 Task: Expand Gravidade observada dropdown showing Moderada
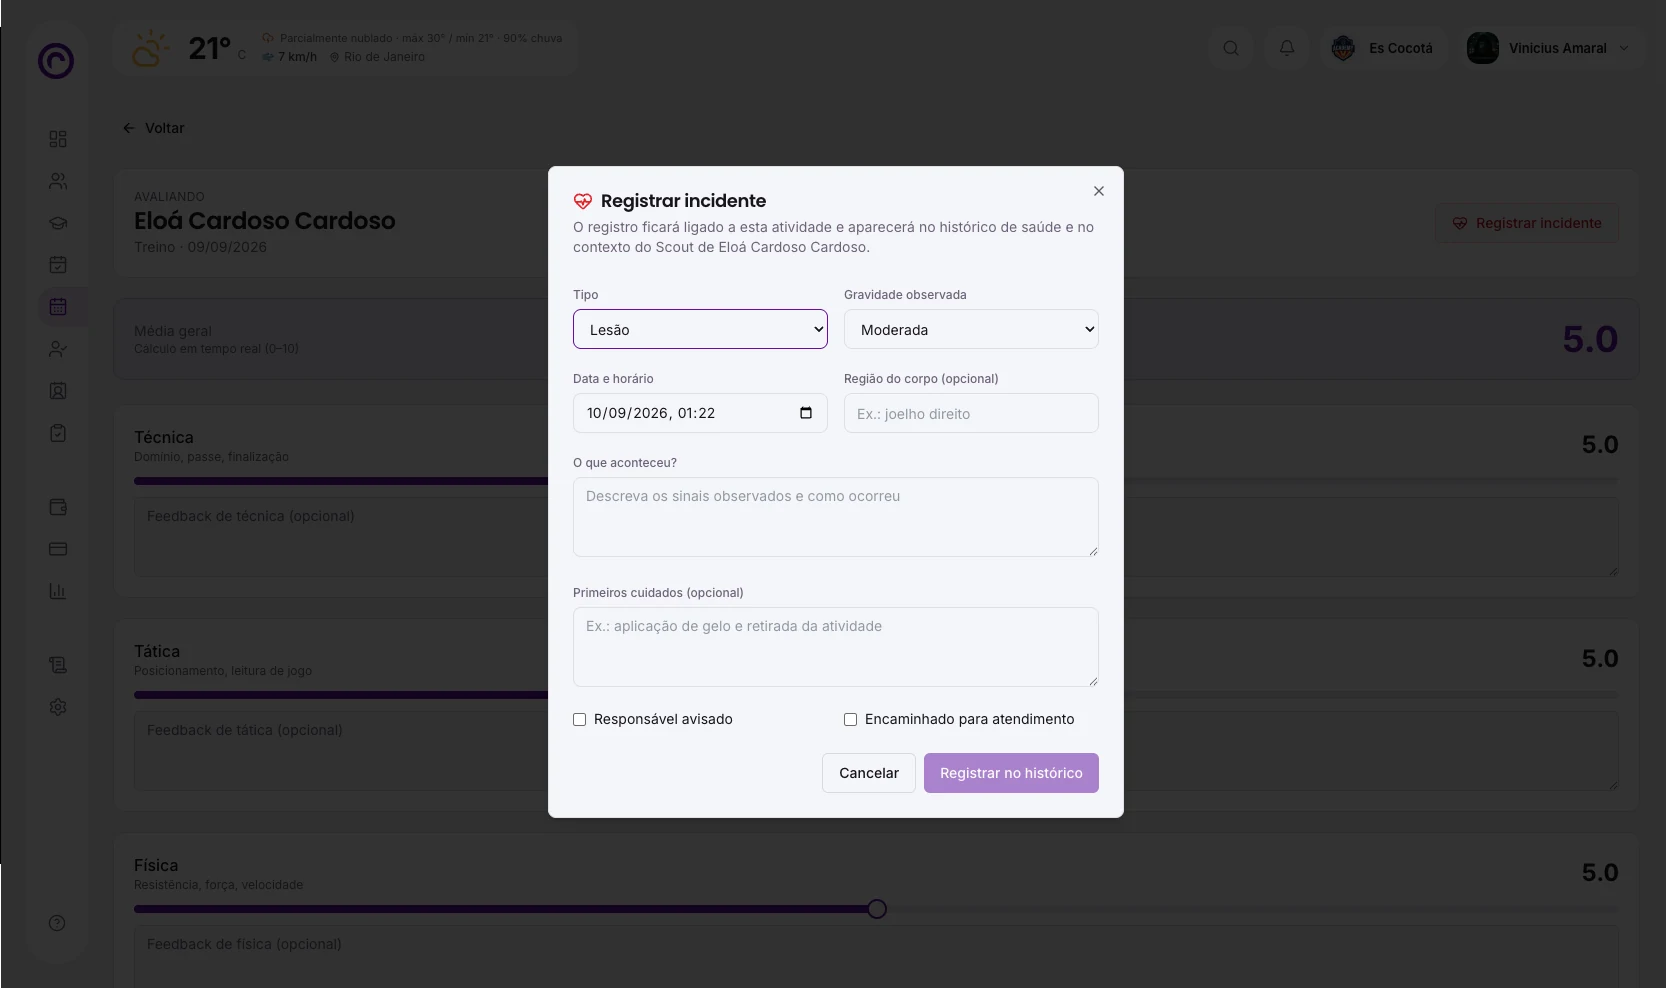[x=971, y=329]
